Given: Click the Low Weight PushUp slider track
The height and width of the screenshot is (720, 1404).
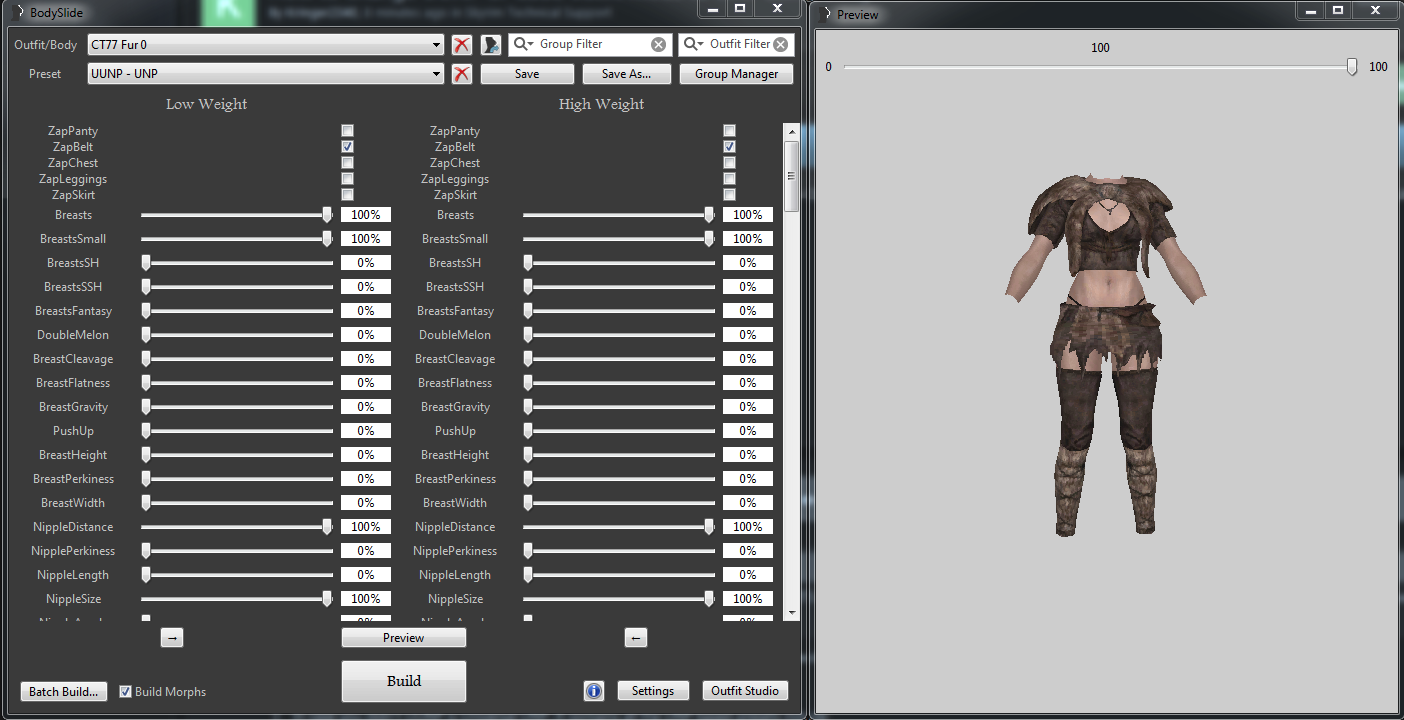Looking at the screenshot, I should (237, 431).
